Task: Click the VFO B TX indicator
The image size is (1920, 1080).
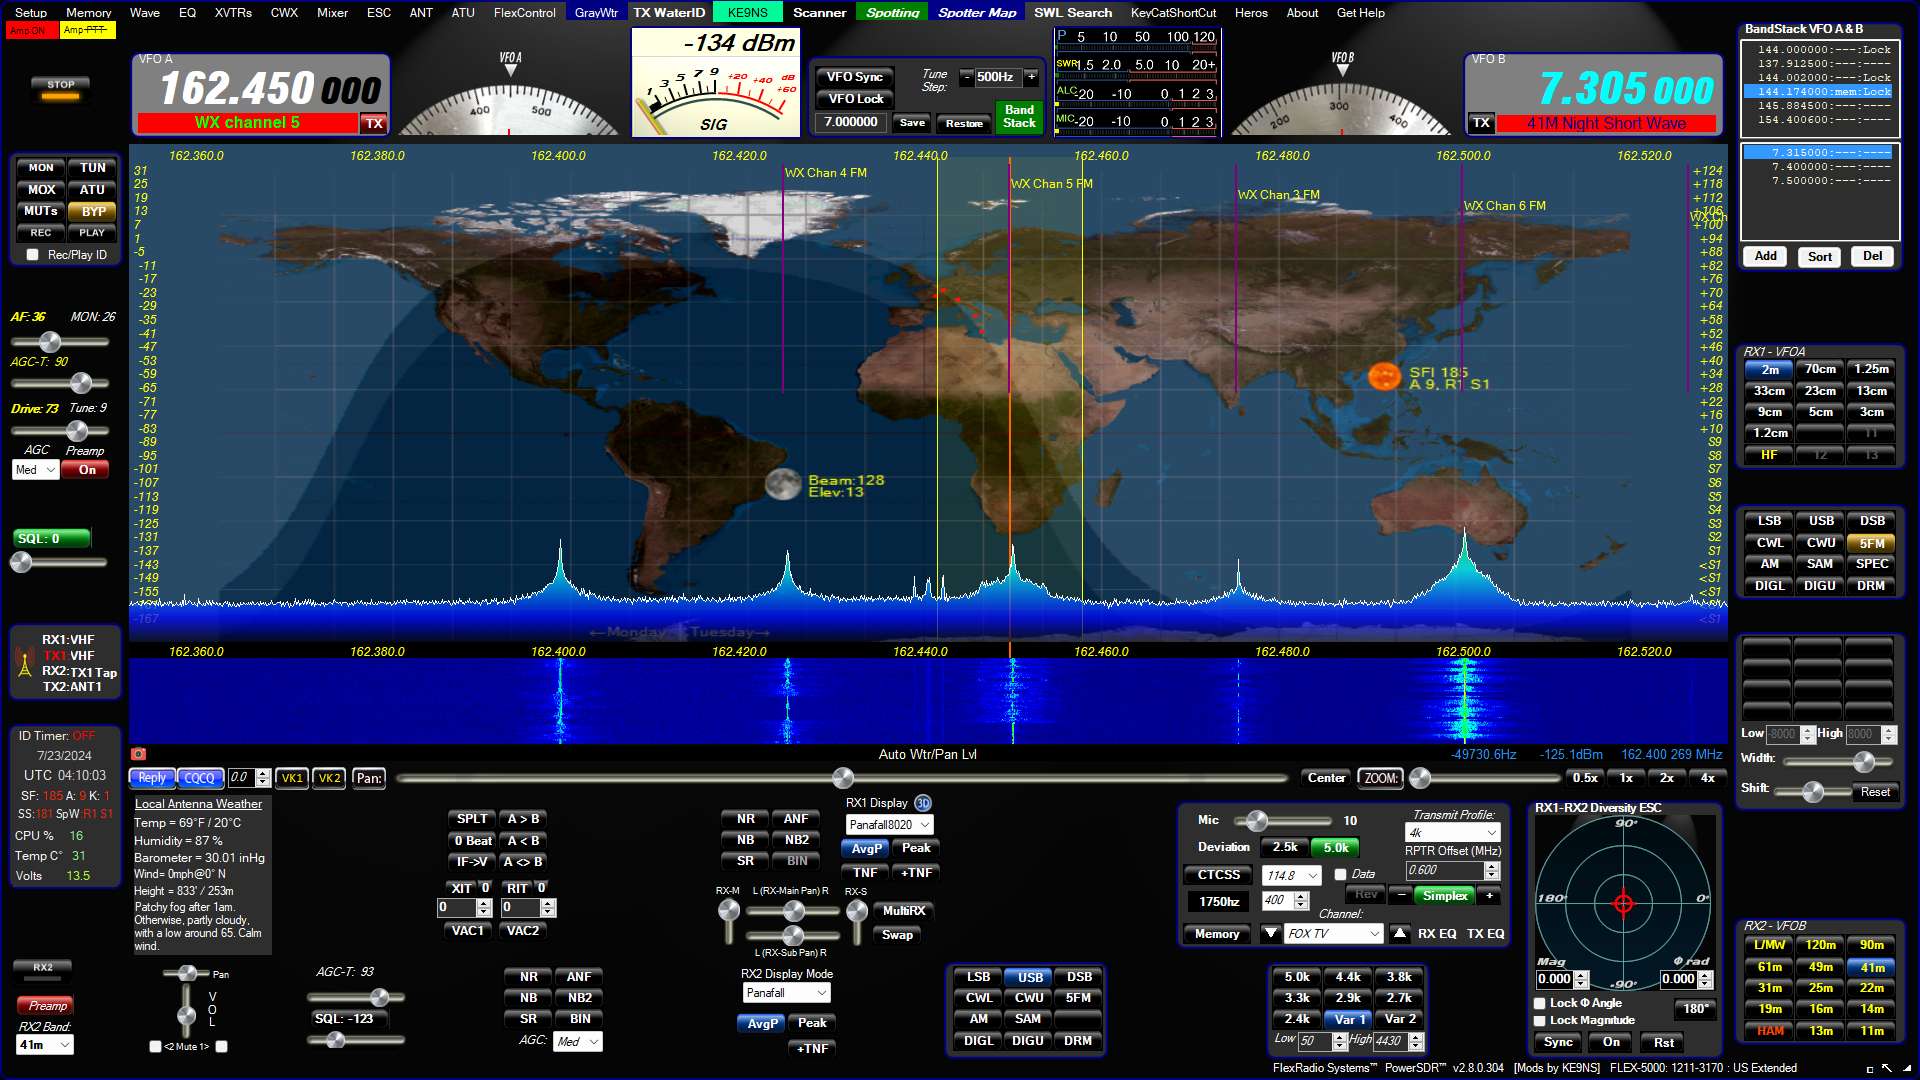Action: pyautogui.click(x=1481, y=123)
